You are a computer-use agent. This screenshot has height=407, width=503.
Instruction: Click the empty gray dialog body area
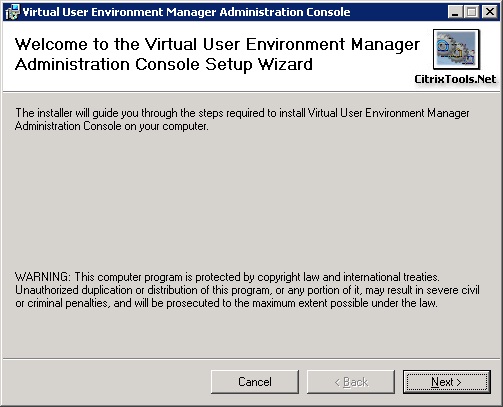(251, 200)
